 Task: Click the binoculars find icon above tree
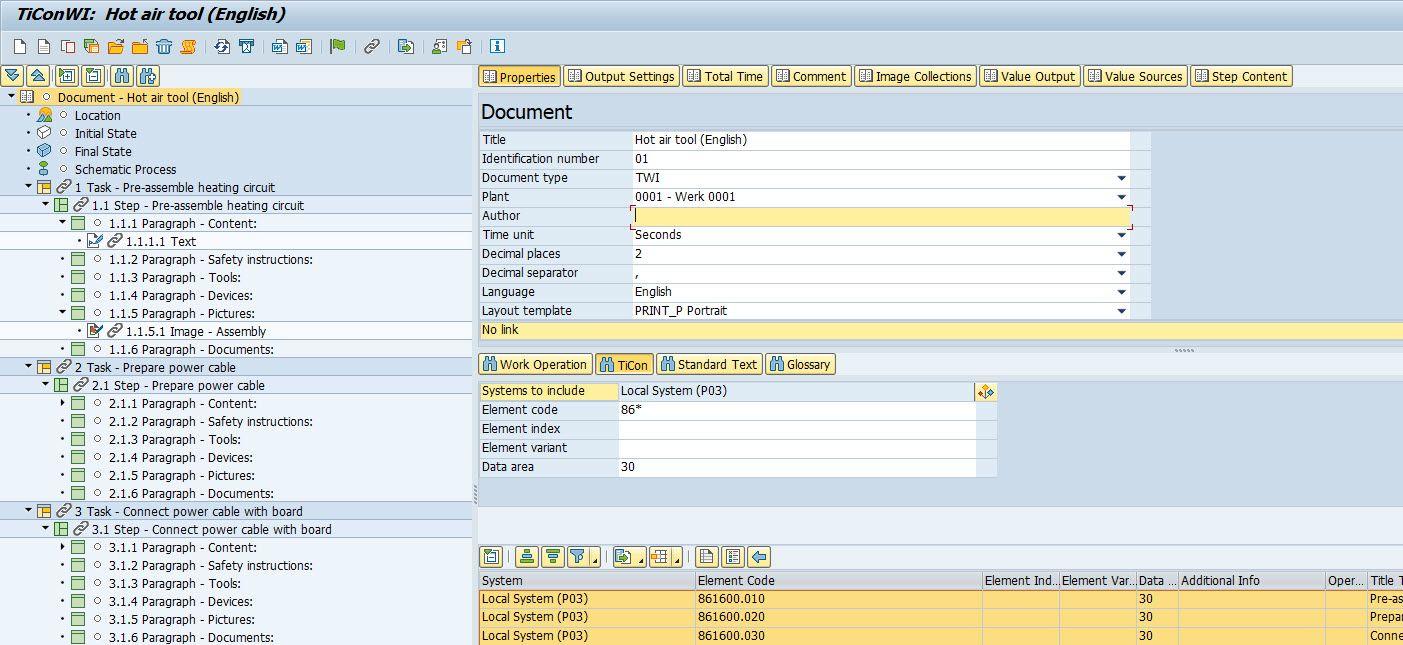pyautogui.click(x=122, y=76)
